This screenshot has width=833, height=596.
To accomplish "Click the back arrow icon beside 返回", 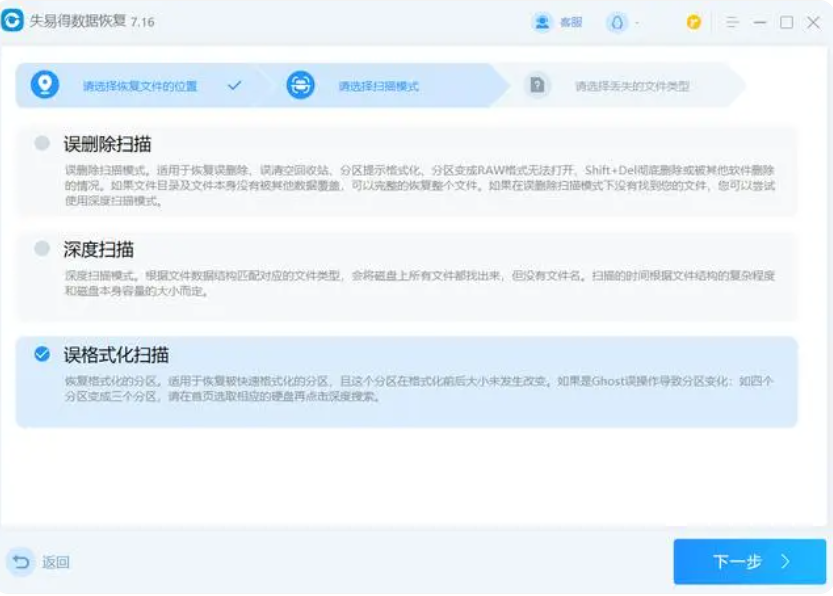I will point(20,562).
